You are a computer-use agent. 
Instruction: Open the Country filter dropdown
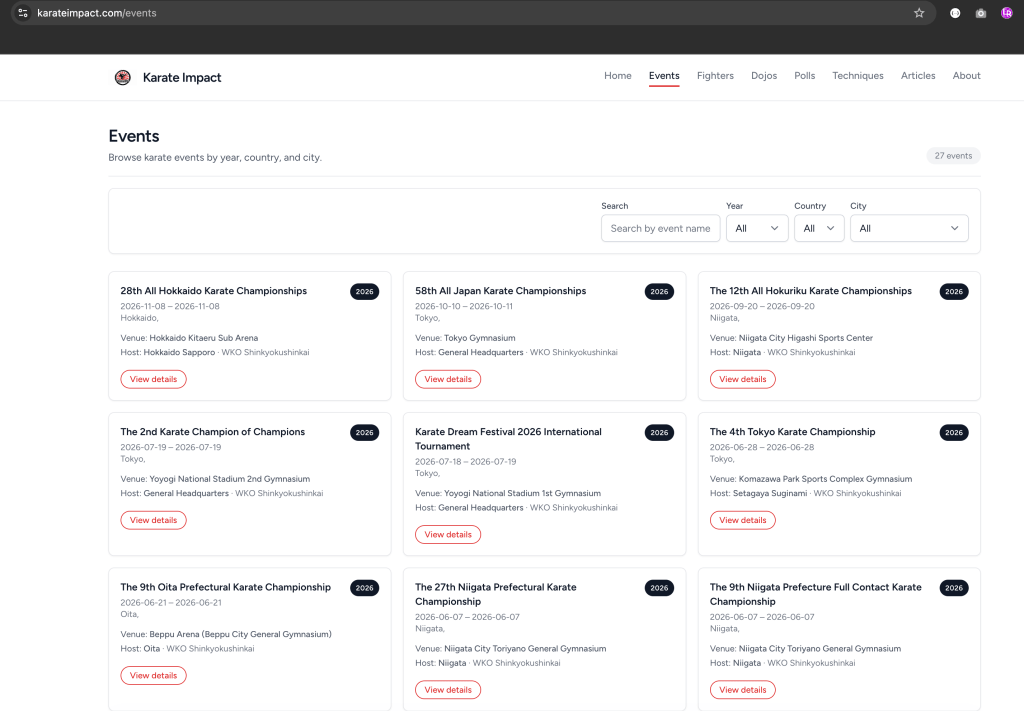pyautogui.click(x=819, y=228)
